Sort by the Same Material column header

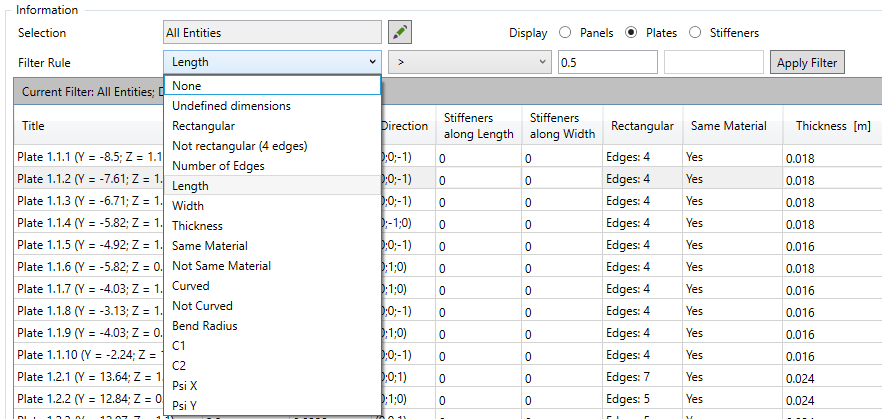point(732,126)
